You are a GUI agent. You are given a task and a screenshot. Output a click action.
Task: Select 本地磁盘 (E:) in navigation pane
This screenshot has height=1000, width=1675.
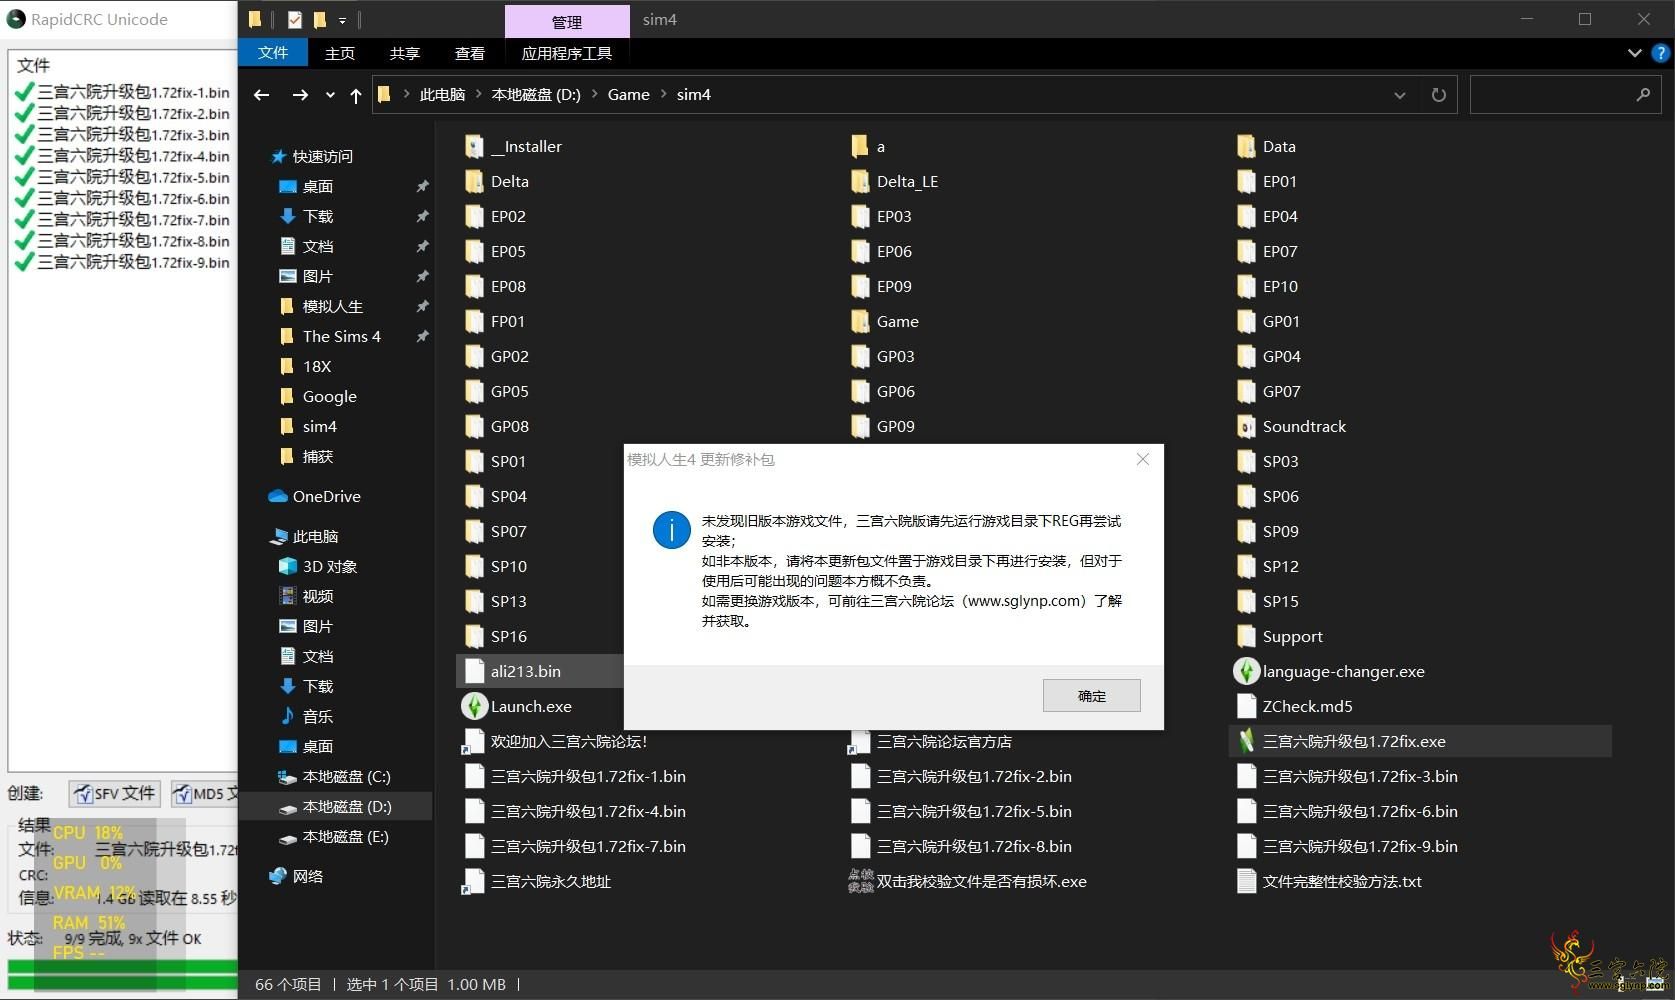point(345,836)
